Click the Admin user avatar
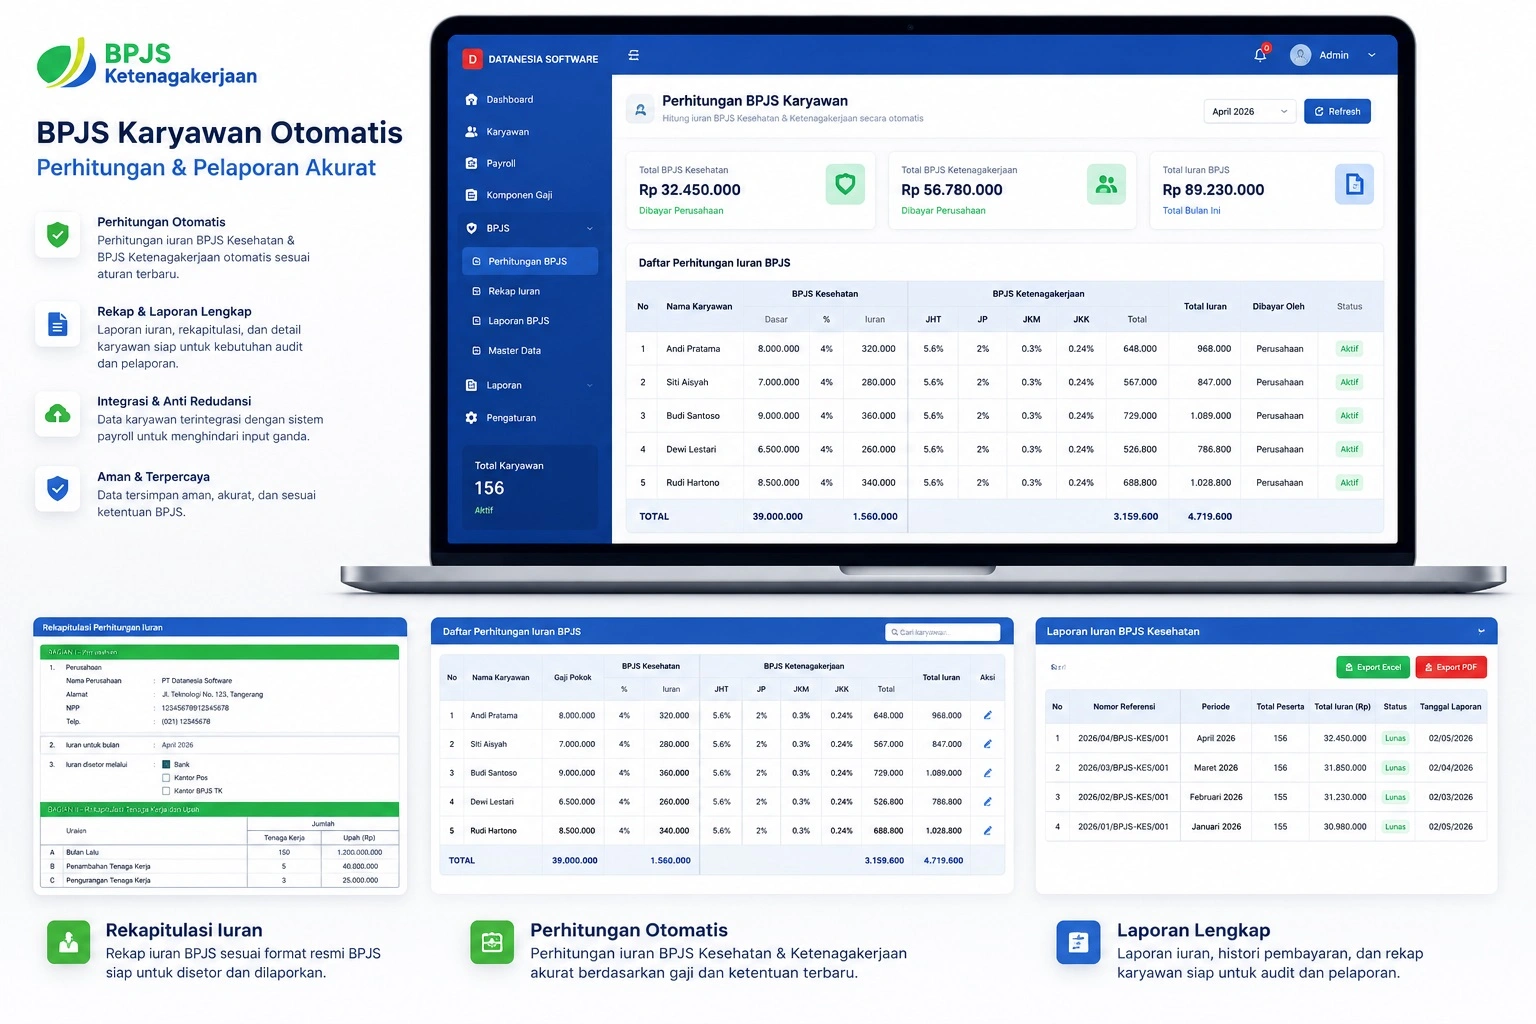1536x1024 pixels. click(1300, 55)
